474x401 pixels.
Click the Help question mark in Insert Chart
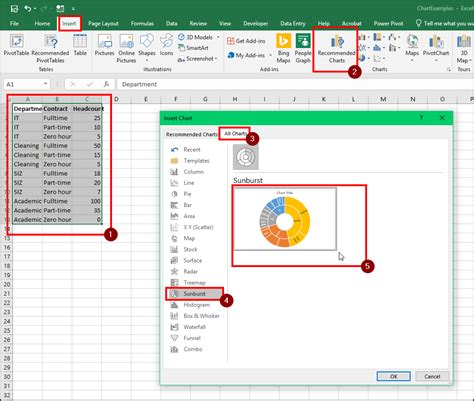click(421, 118)
